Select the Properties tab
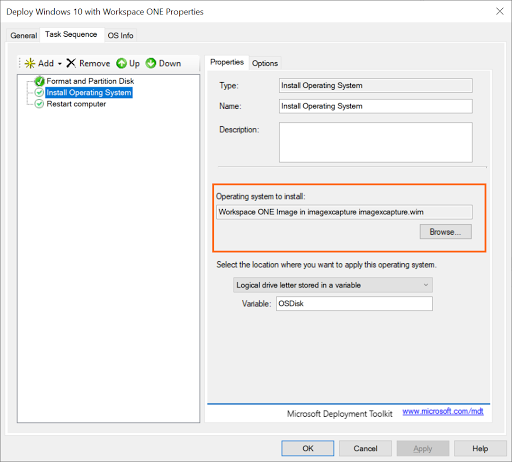Screen dimensions: 512x462 pyautogui.click(x=227, y=62)
